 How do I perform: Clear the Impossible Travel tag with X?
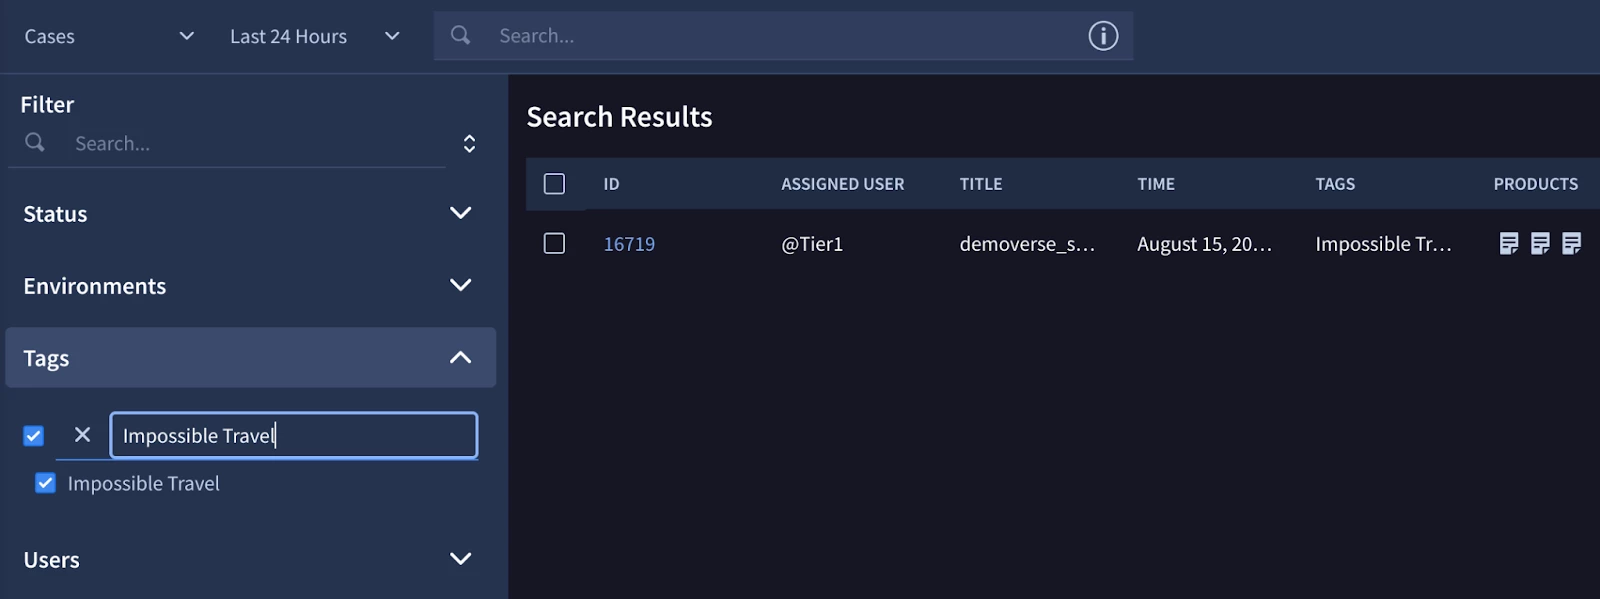82,434
